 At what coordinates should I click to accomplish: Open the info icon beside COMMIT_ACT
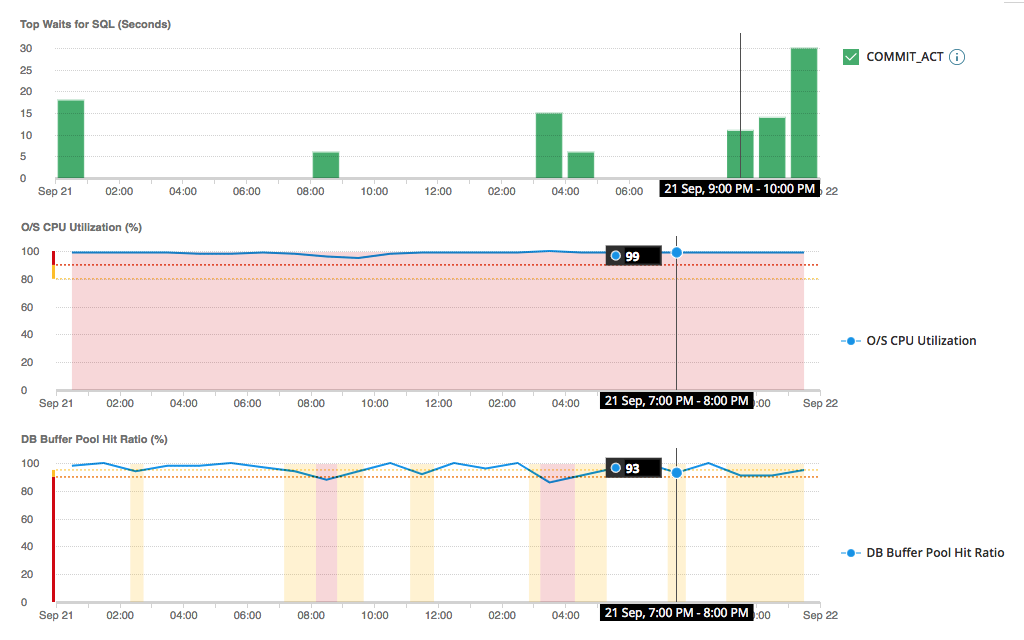(957, 57)
